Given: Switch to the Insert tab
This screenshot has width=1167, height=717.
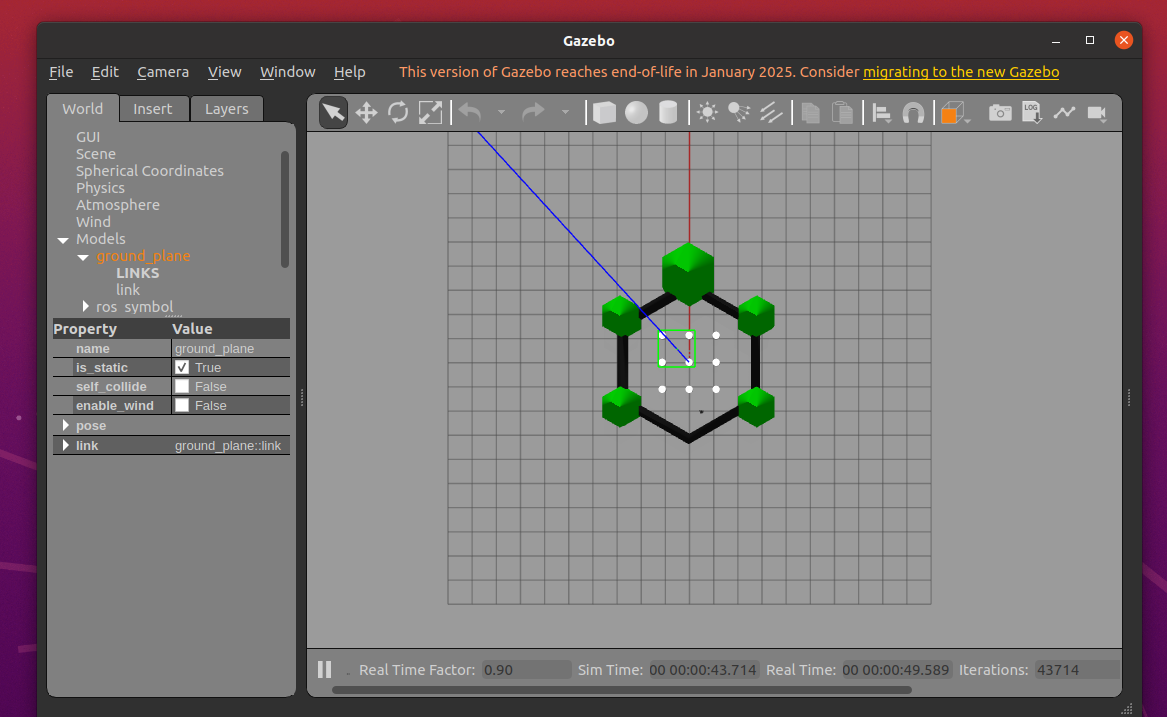Looking at the screenshot, I should (x=153, y=109).
